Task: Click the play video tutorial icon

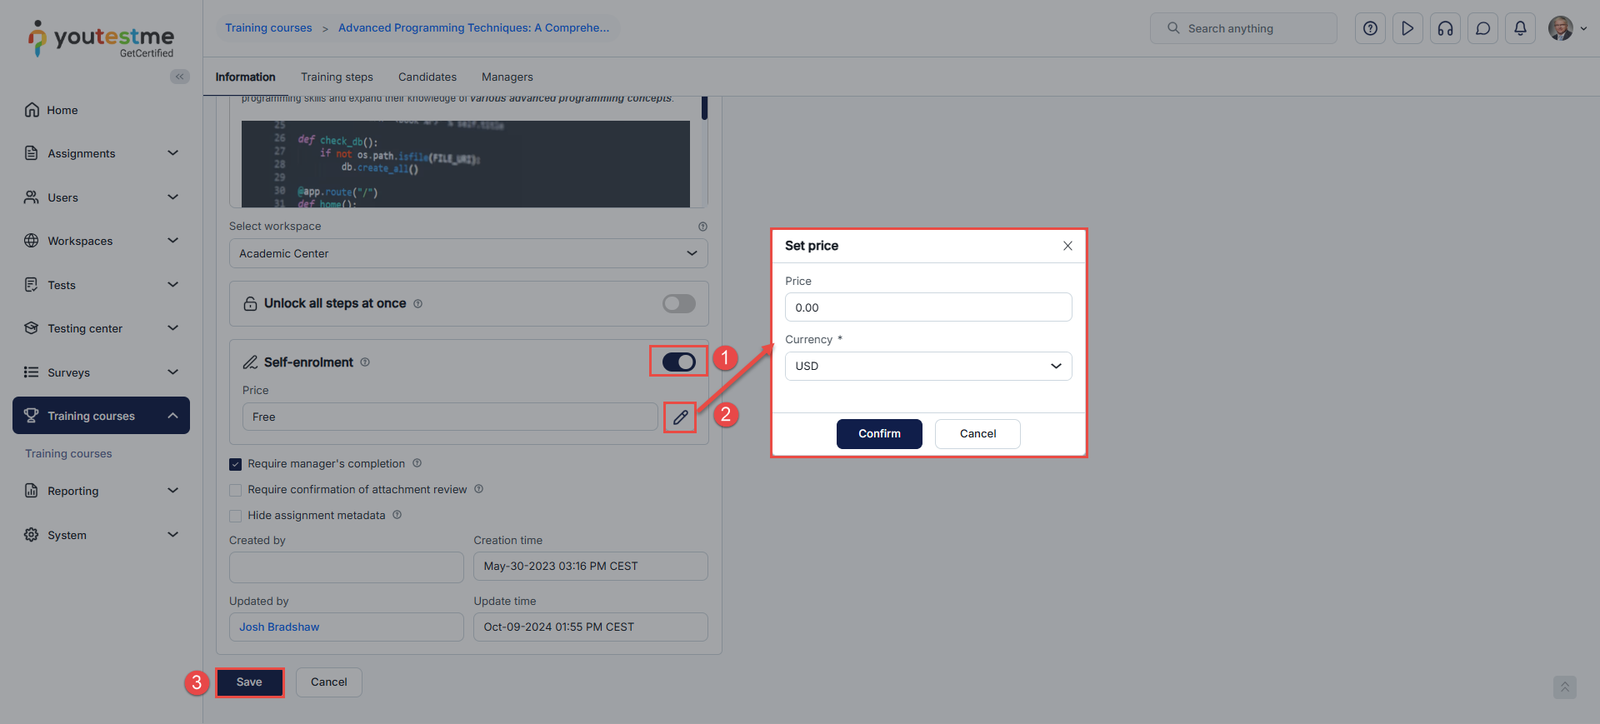Action: coord(1407,28)
